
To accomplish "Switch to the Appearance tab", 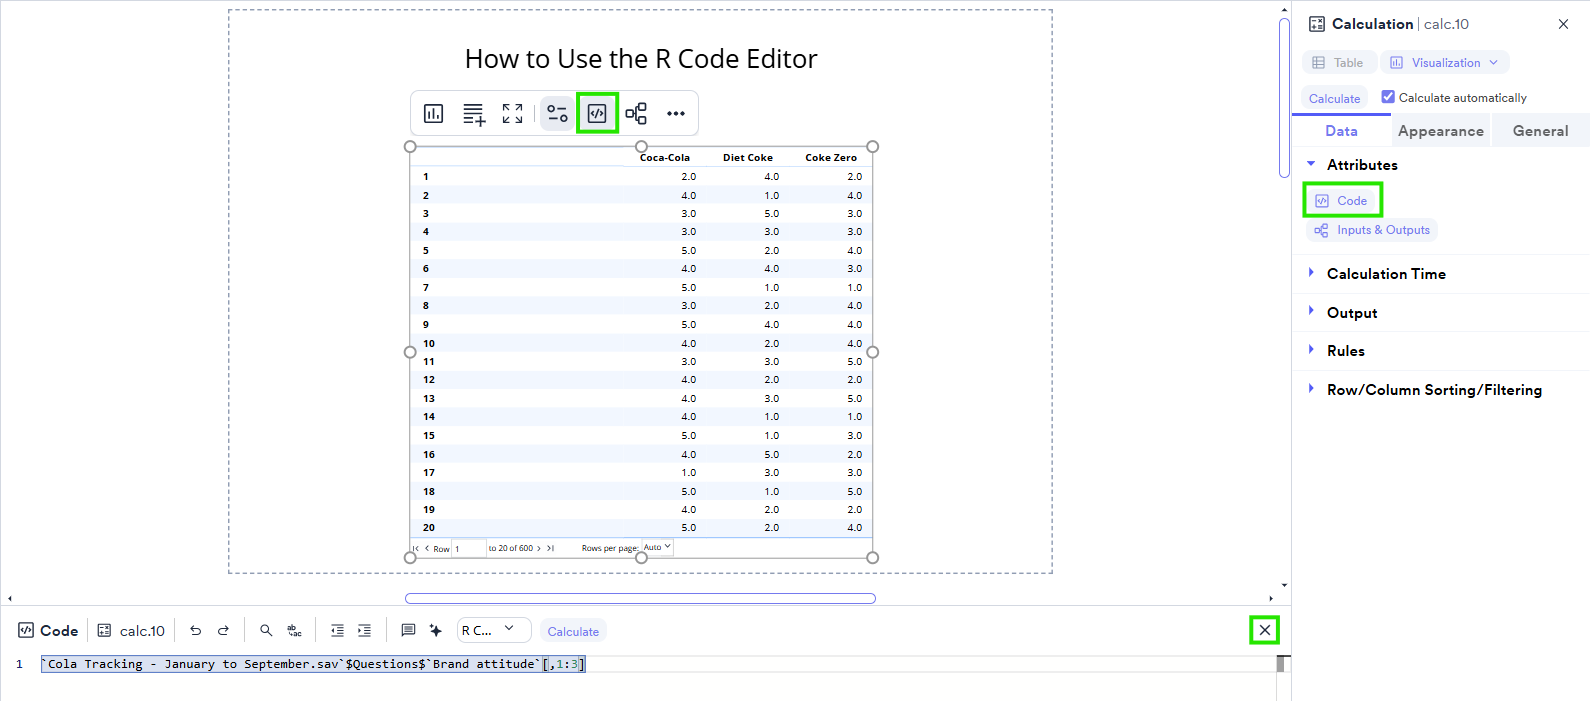I will [x=1441, y=131].
